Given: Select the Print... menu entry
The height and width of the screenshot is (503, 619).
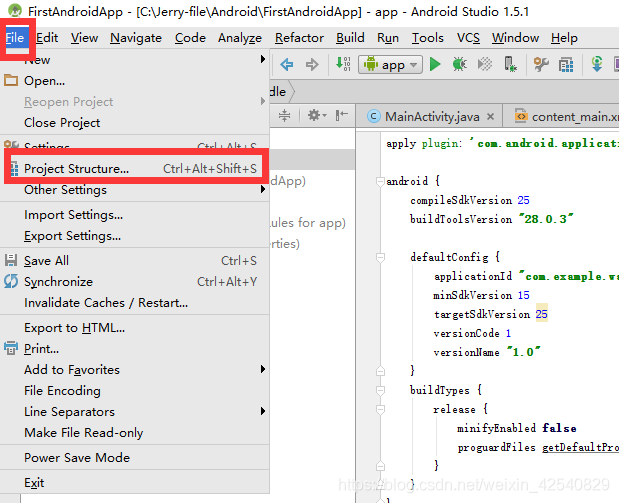Looking at the screenshot, I should tap(135, 349).
